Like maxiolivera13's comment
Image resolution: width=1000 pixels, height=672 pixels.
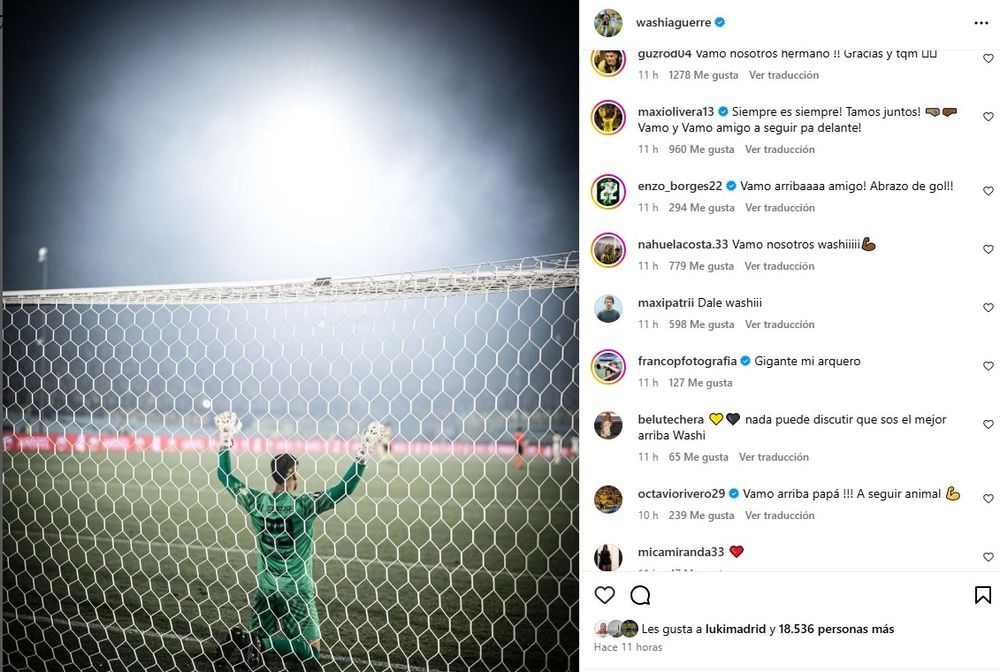(x=988, y=117)
